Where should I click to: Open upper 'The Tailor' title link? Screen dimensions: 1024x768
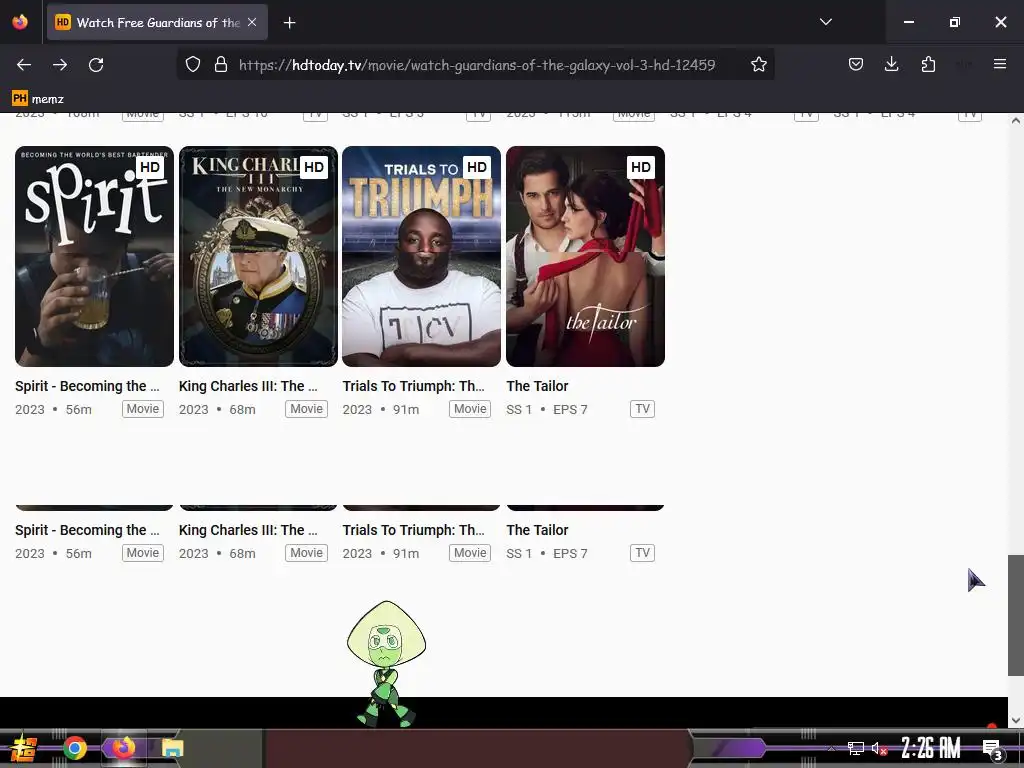point(537,386)
